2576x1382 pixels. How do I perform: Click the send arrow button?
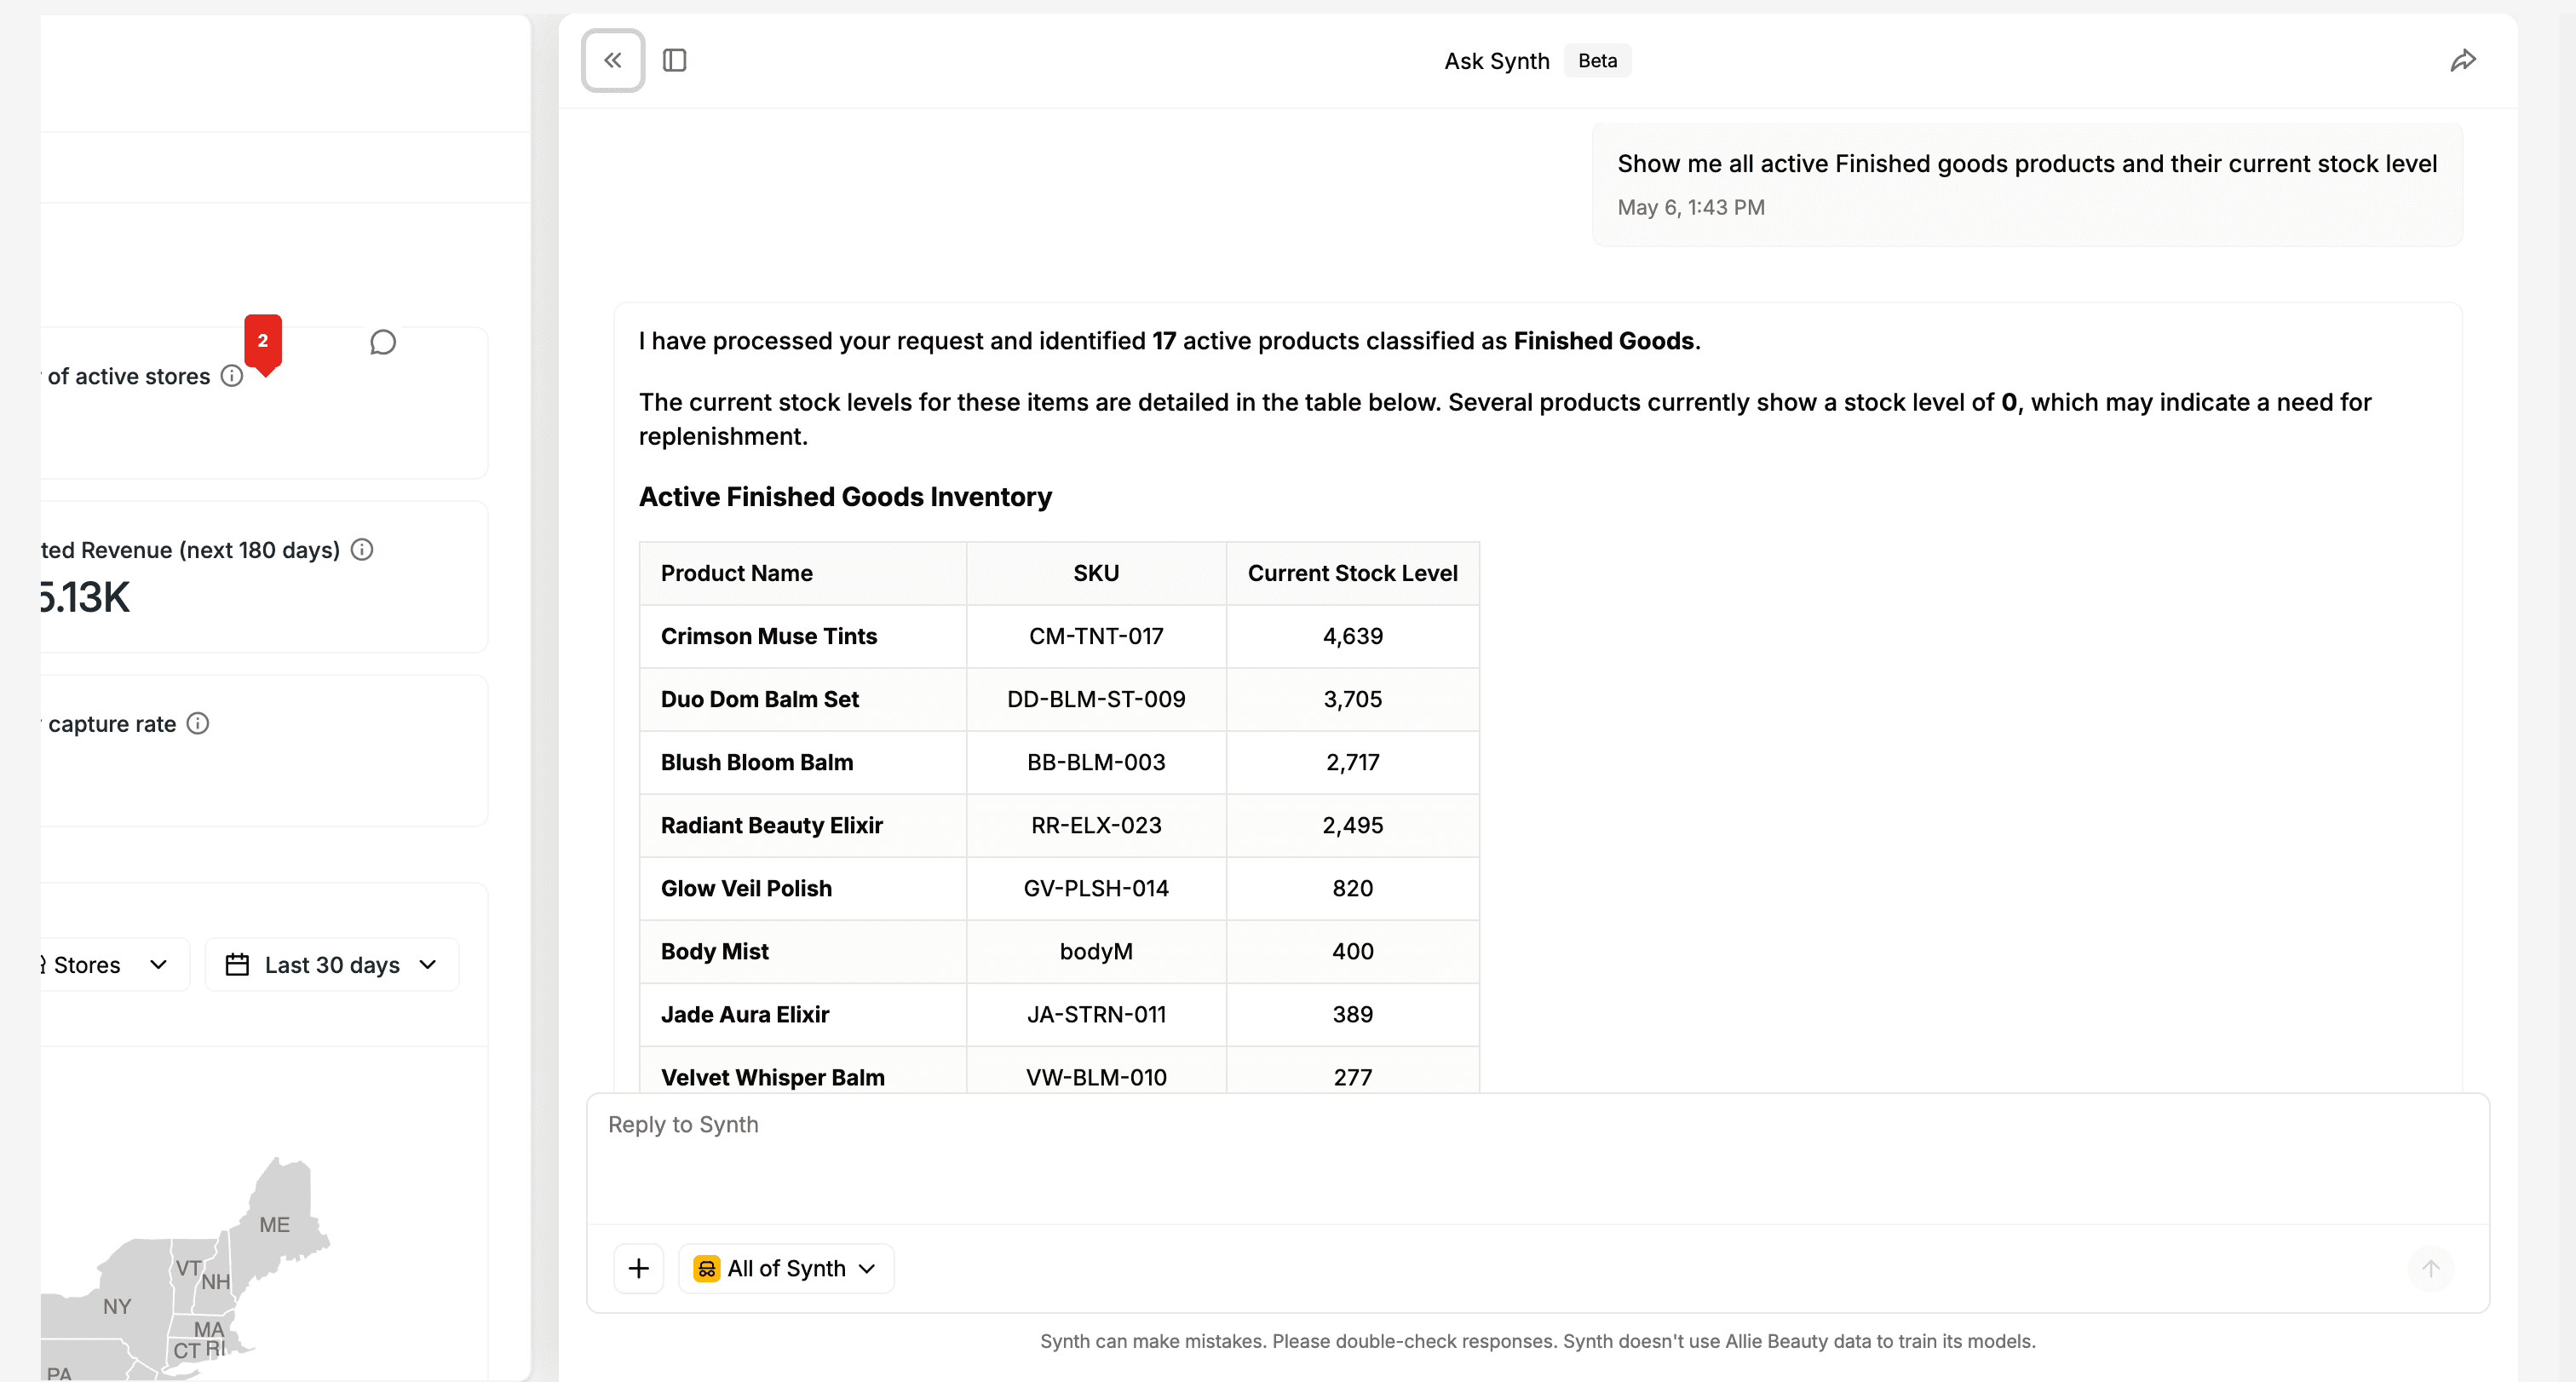coord(2431,1269)
